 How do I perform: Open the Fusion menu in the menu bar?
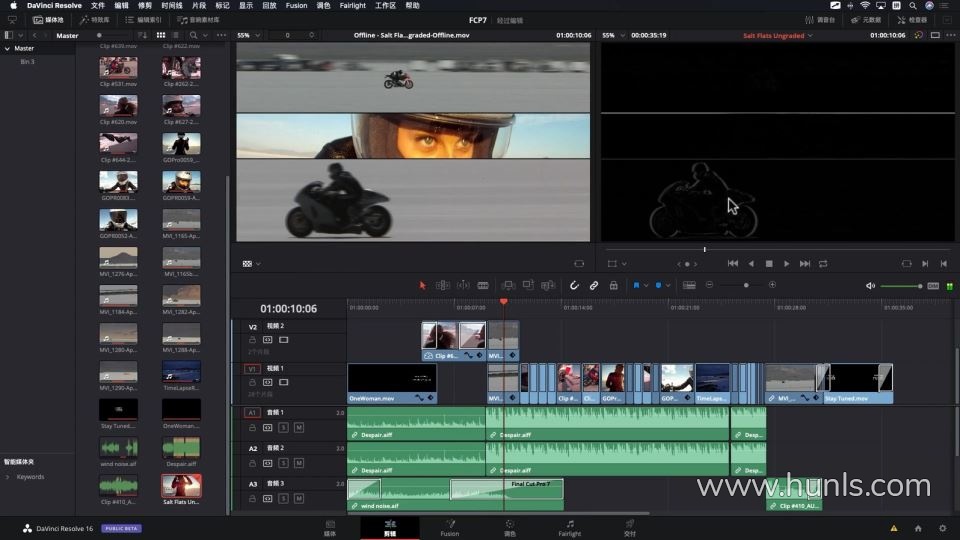point(296,5)
